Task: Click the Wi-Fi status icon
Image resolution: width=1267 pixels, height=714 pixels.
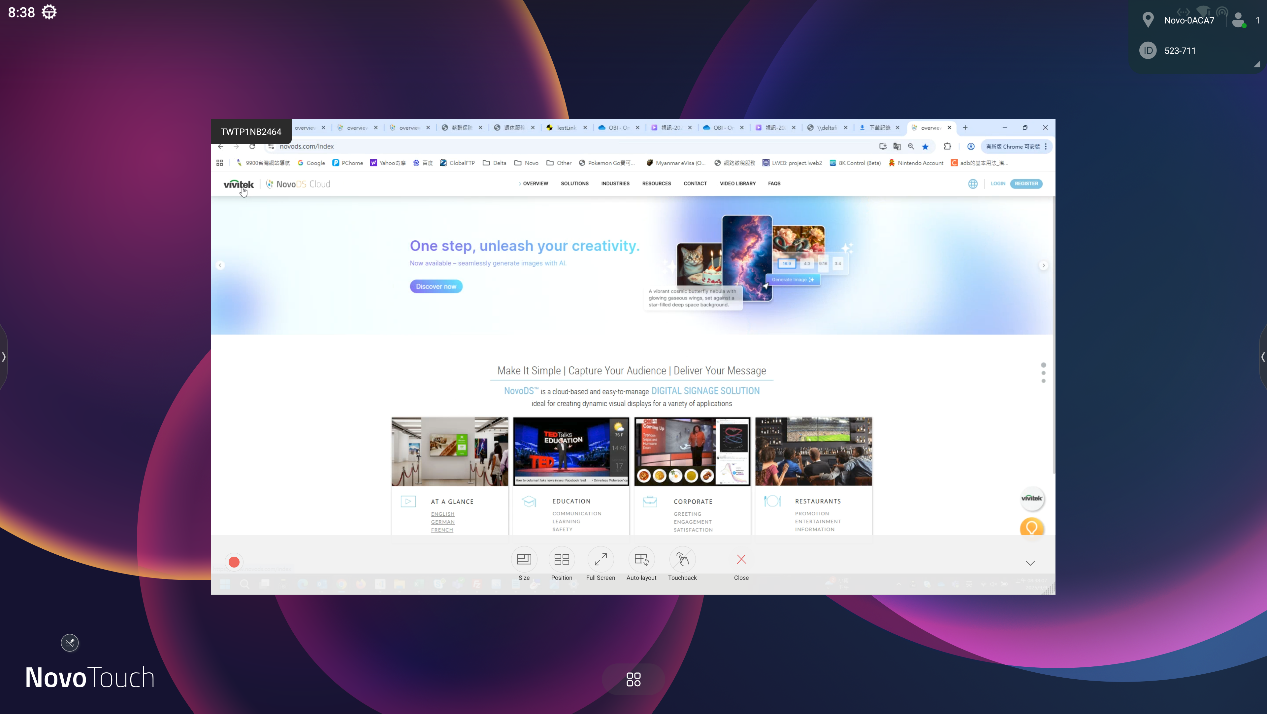Action: click(1203, 11)
